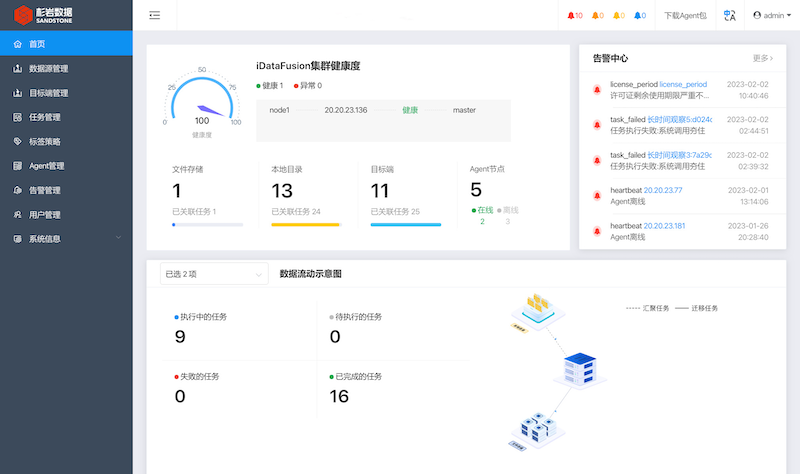Open the license_period alert link

pos(683,84)
